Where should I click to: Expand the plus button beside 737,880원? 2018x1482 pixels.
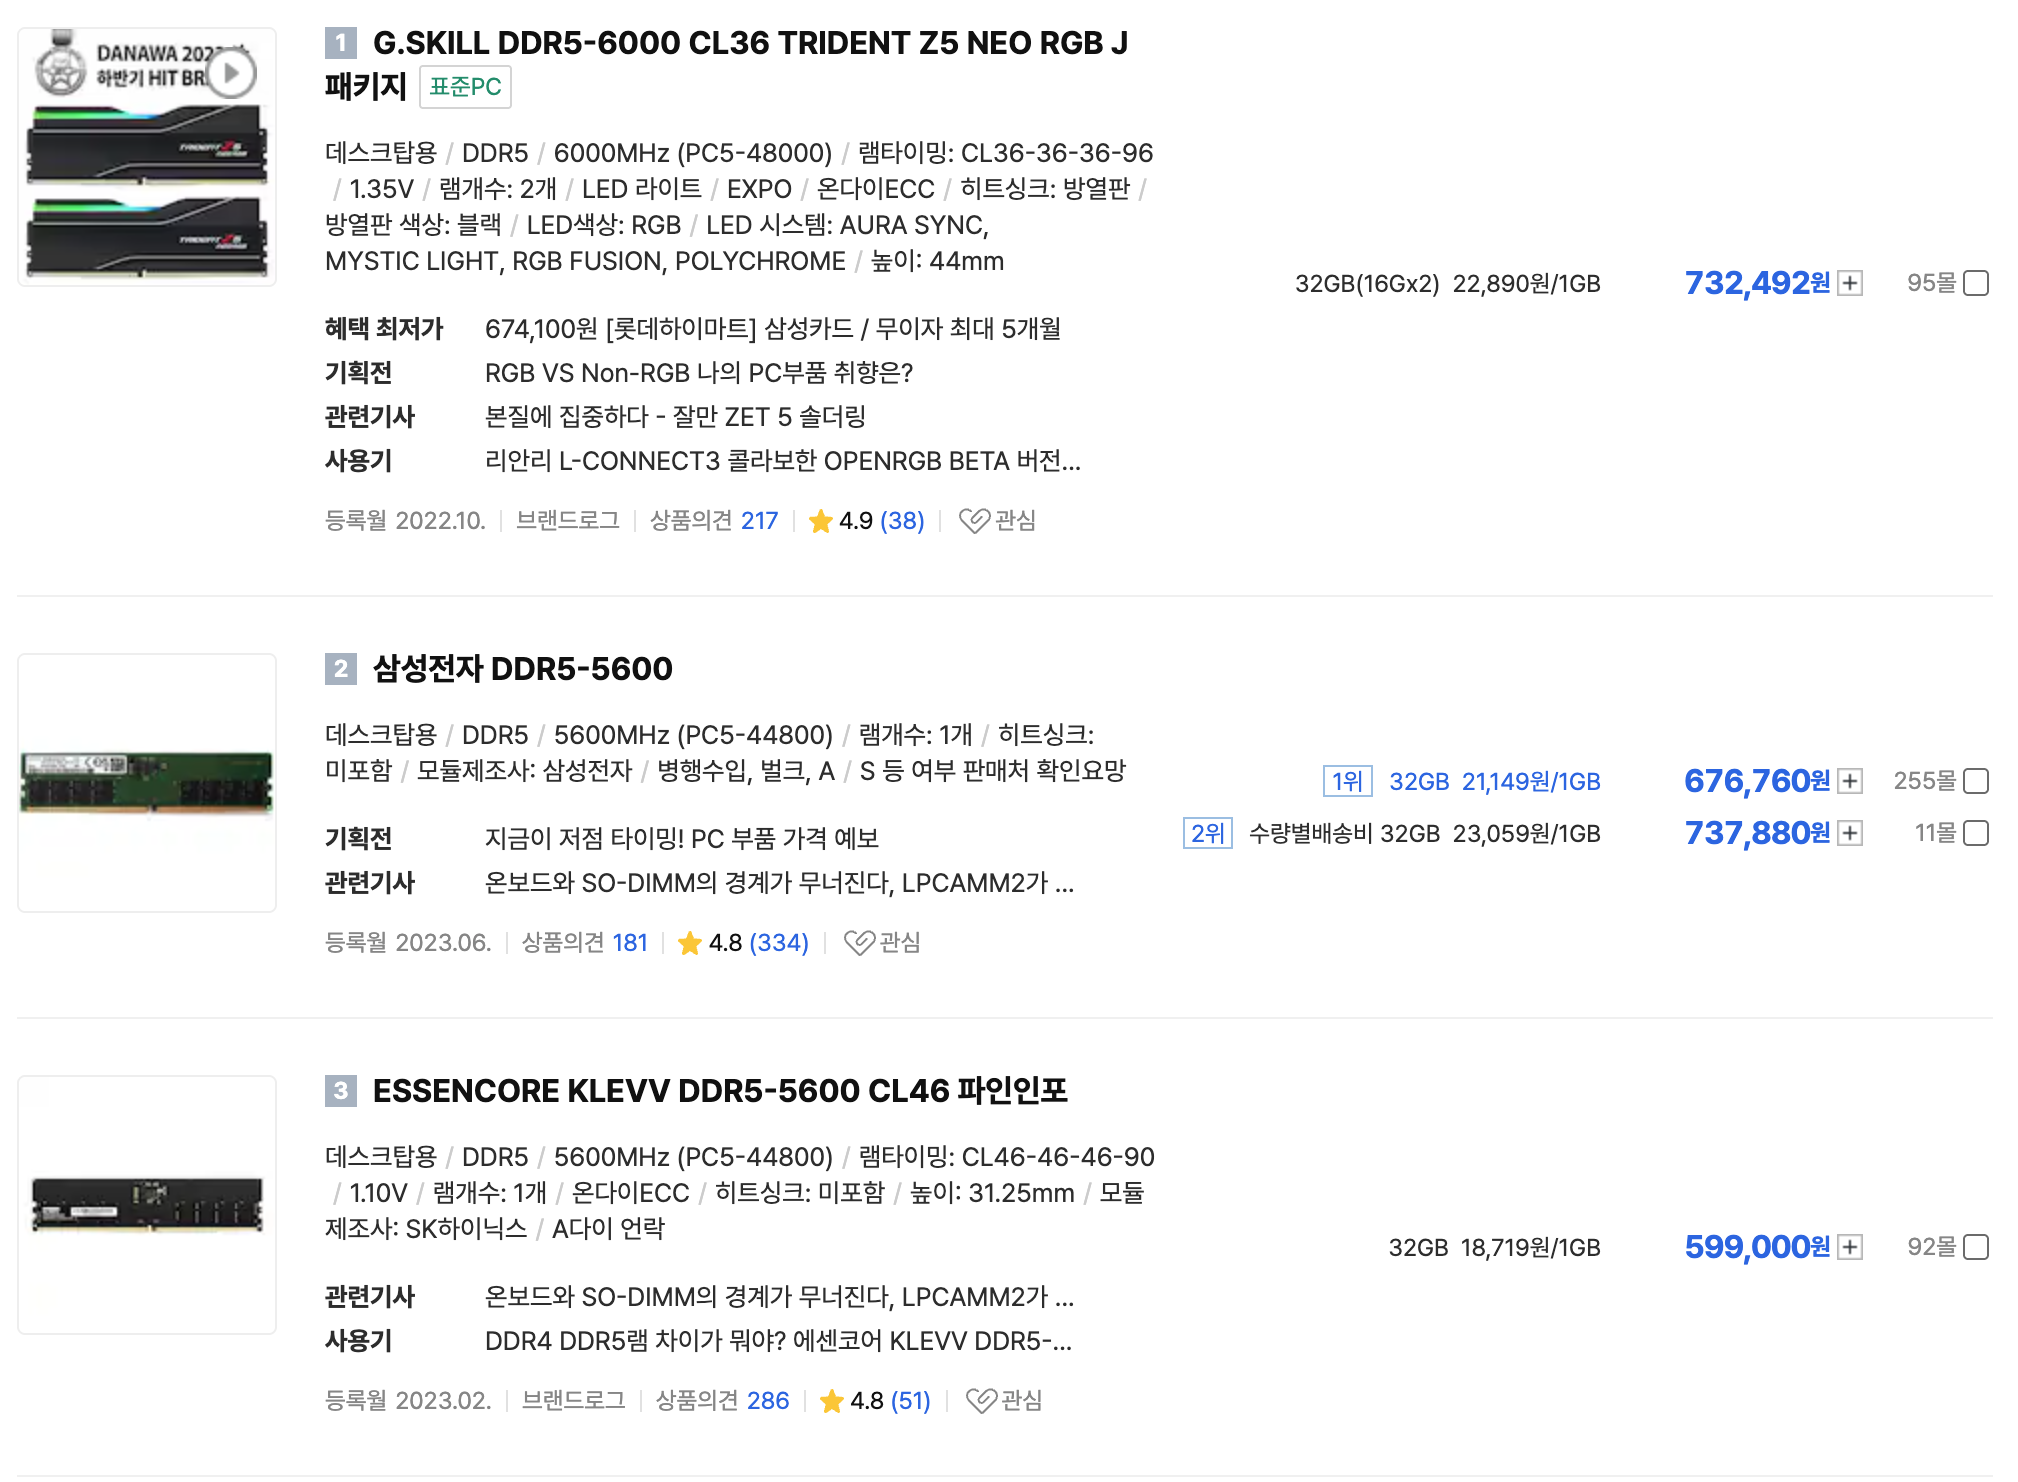tap(1850, 833)
